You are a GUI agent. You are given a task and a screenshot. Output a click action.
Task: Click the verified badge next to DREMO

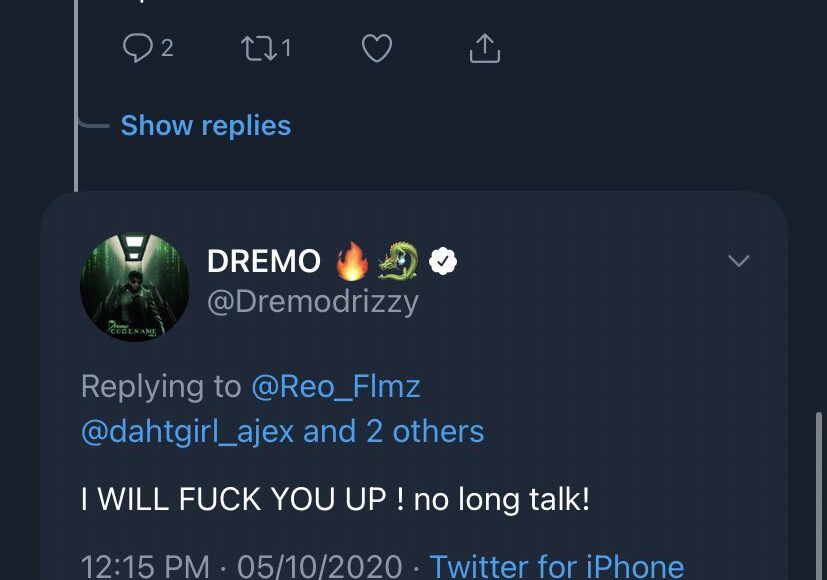click(x=443, y=262)
